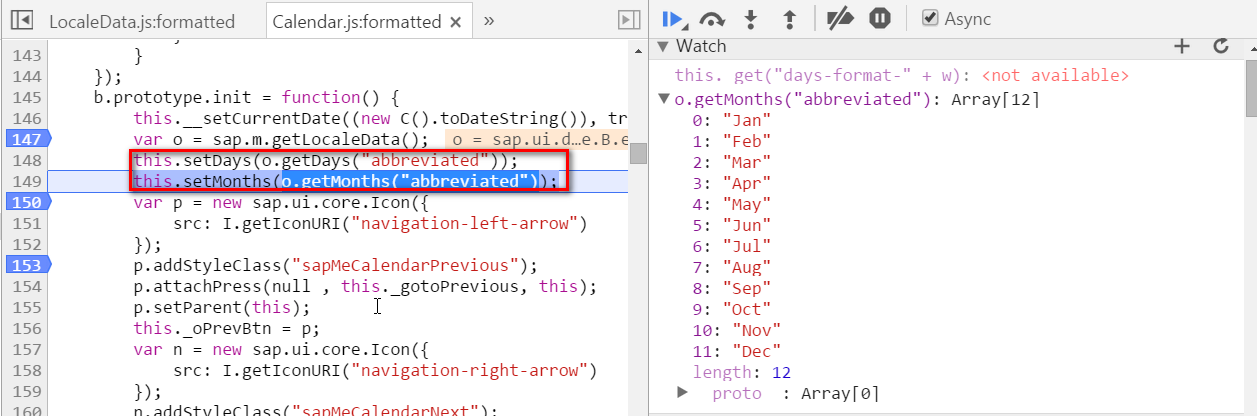The height and width of the screenshot is (416, 1257).
Task: Refresh watch expressions
Action: (1220, 46)
